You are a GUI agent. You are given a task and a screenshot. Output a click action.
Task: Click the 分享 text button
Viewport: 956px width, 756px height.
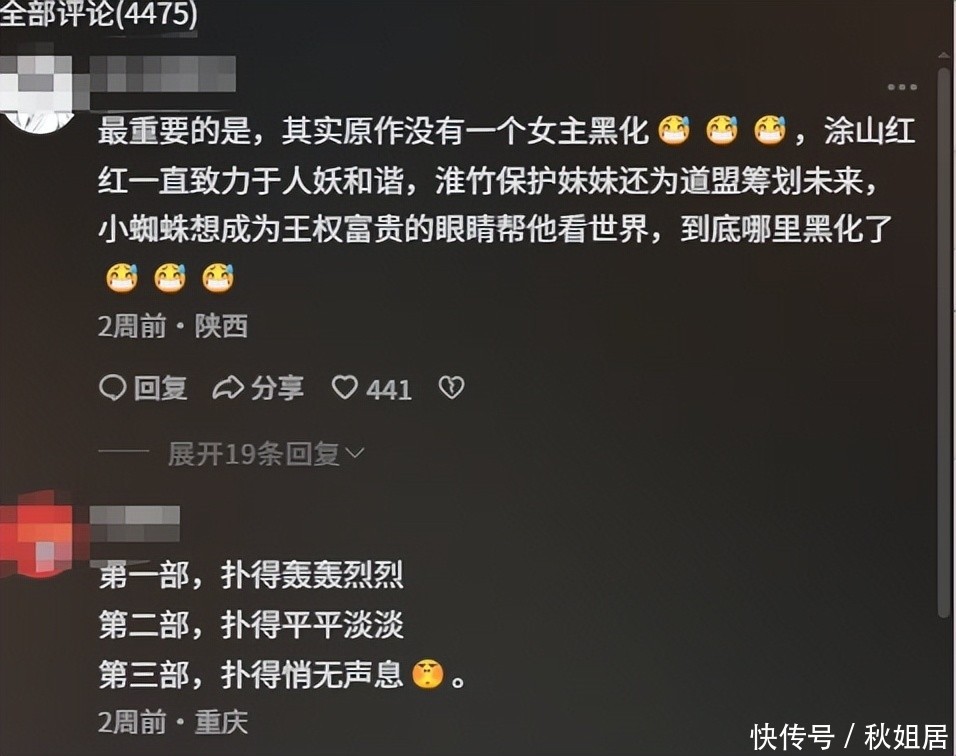pos(277,388)
